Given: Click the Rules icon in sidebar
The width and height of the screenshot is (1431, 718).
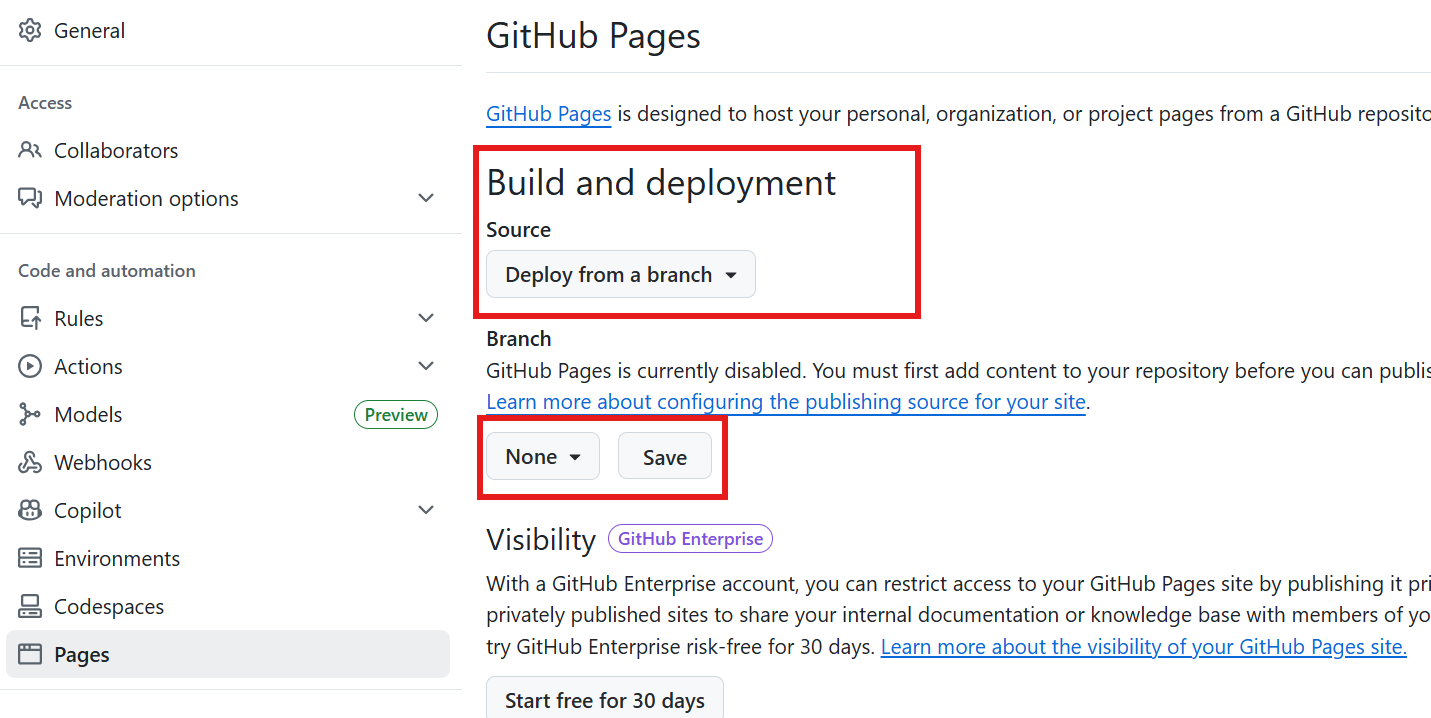Looking at the screenshot, I should 30,319.
